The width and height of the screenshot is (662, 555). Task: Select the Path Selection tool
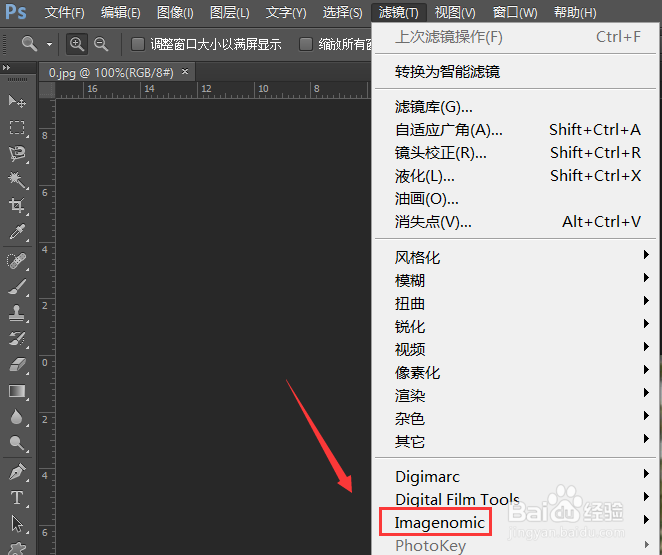17,525
